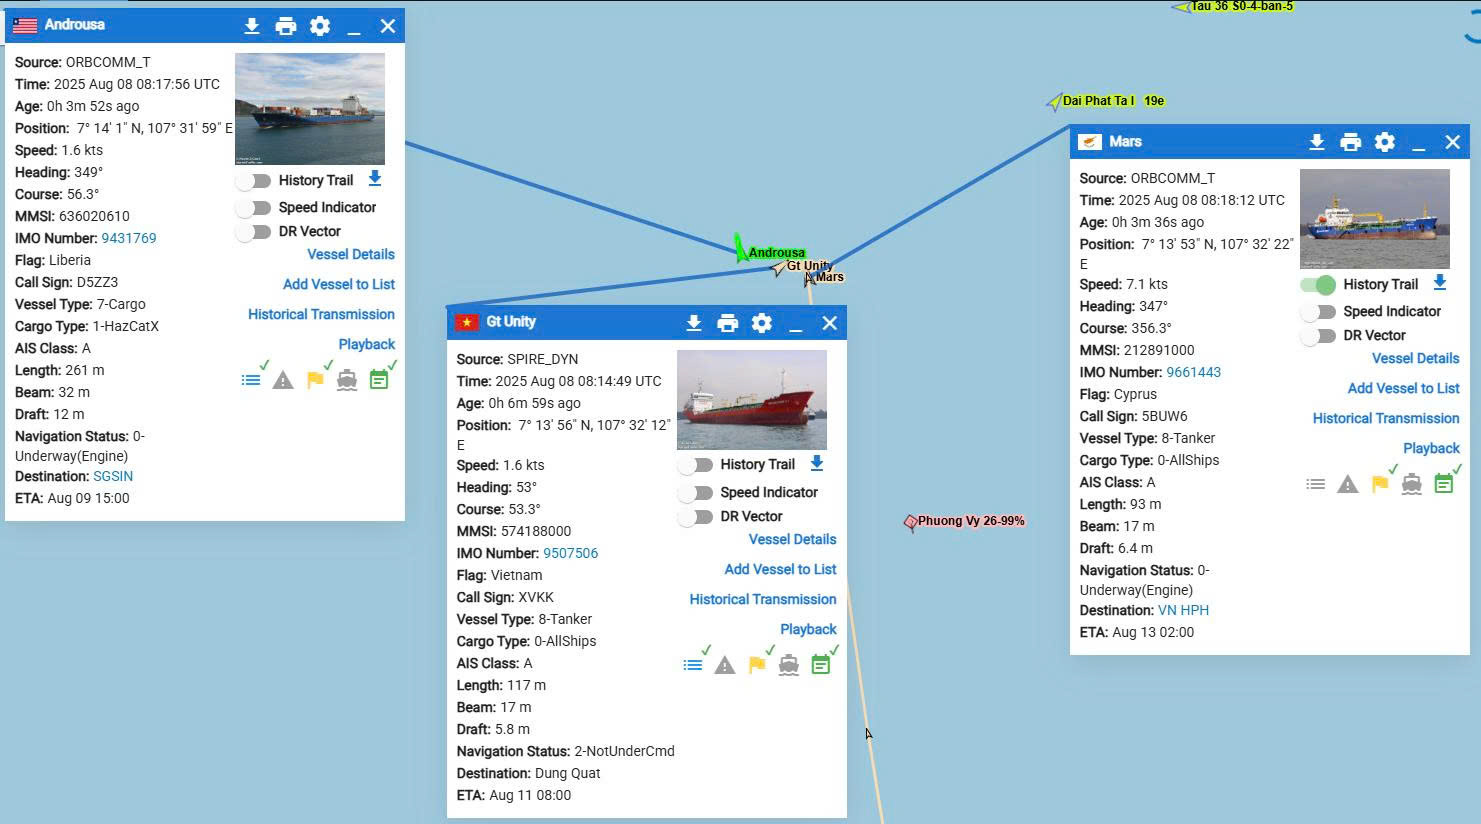The height and width of the screenshot is (824, 1481).
Task: Click Mars IMO number 9661443
Action: coord(1193,372)
